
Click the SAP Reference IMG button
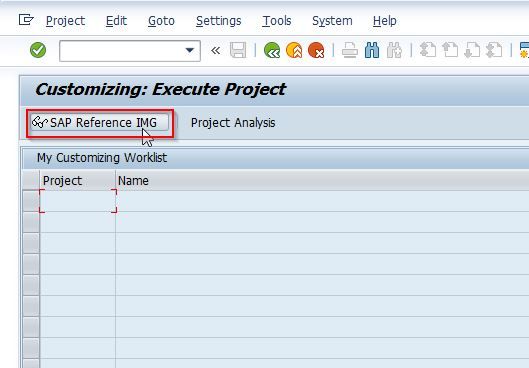(100, 122)
